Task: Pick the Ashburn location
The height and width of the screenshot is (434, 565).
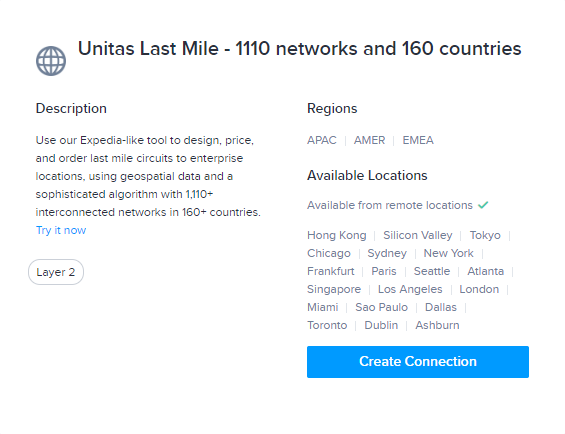Action: tap(437, 325)
